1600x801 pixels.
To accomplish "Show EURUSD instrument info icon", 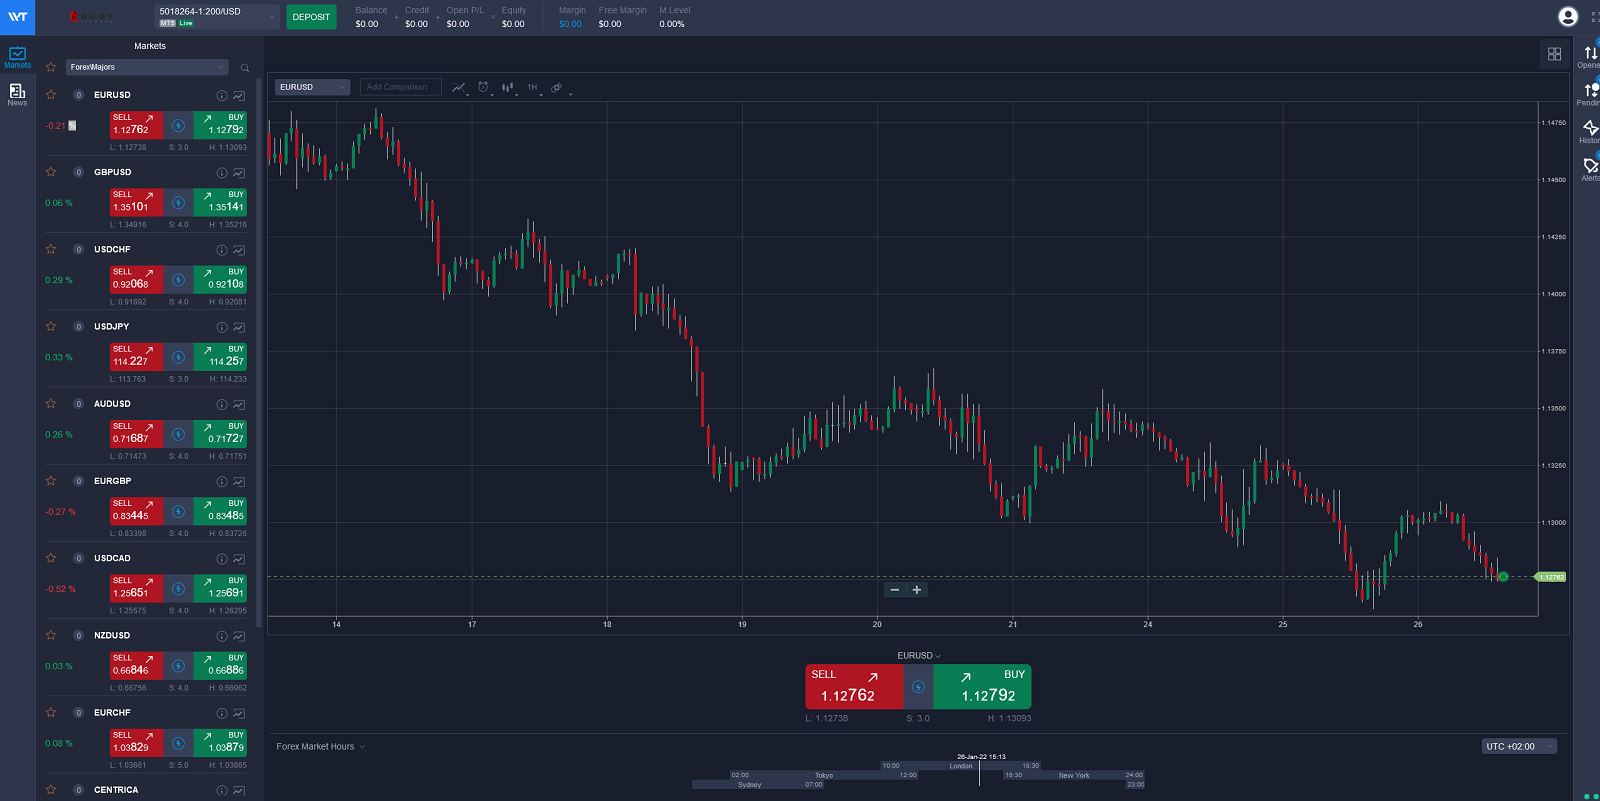I will pyautogui.click(x=222, y=96).
